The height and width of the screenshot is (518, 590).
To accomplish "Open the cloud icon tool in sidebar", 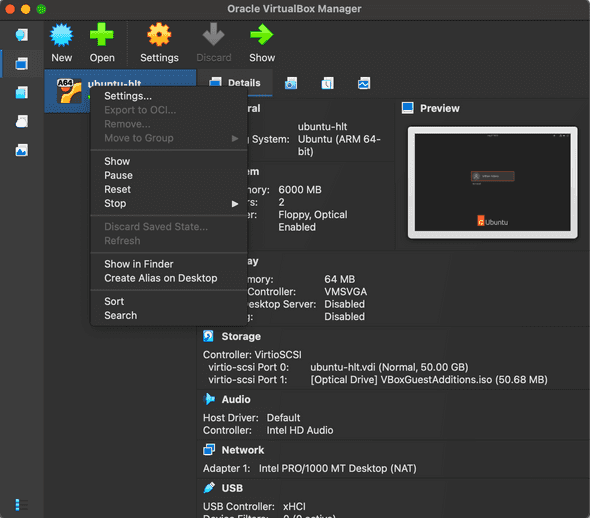I will point(22,121).
